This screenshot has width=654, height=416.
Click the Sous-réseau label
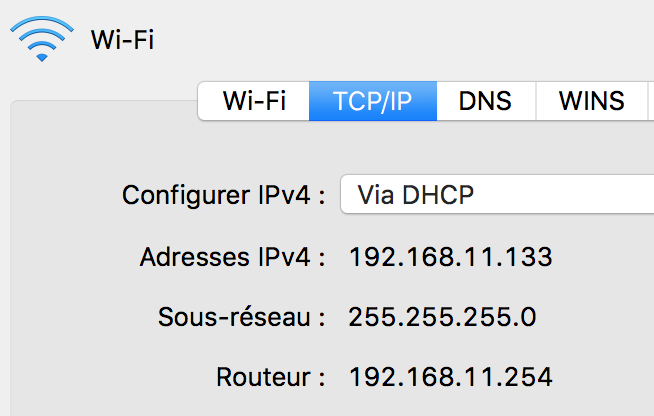tap(241, 317)
